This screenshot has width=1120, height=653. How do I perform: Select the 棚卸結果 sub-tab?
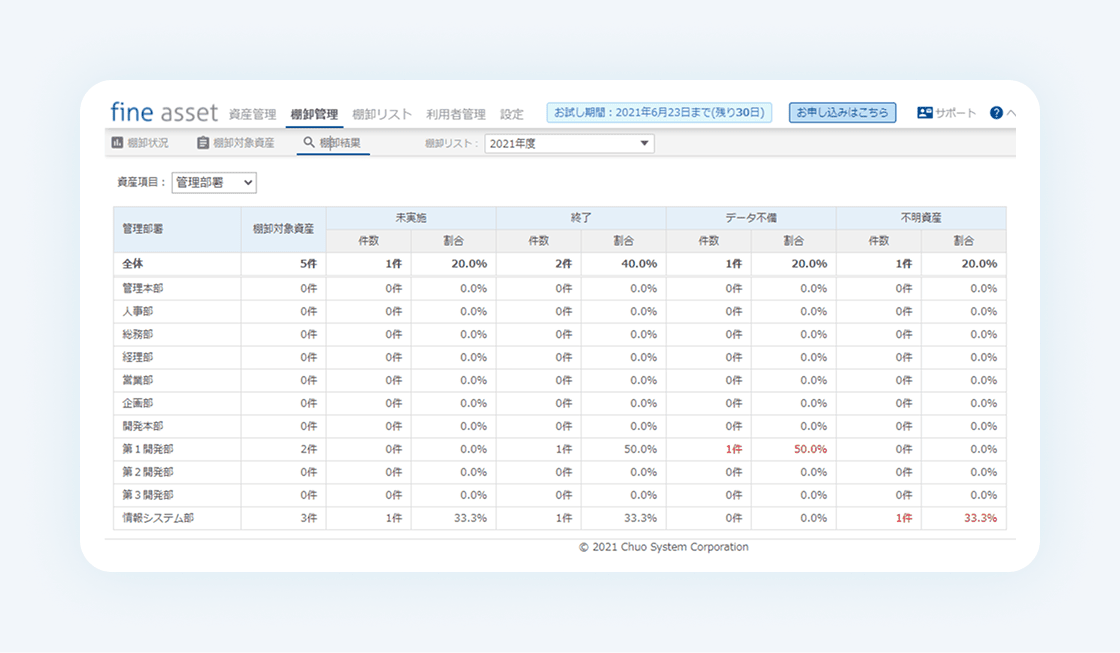coord(333,143)
